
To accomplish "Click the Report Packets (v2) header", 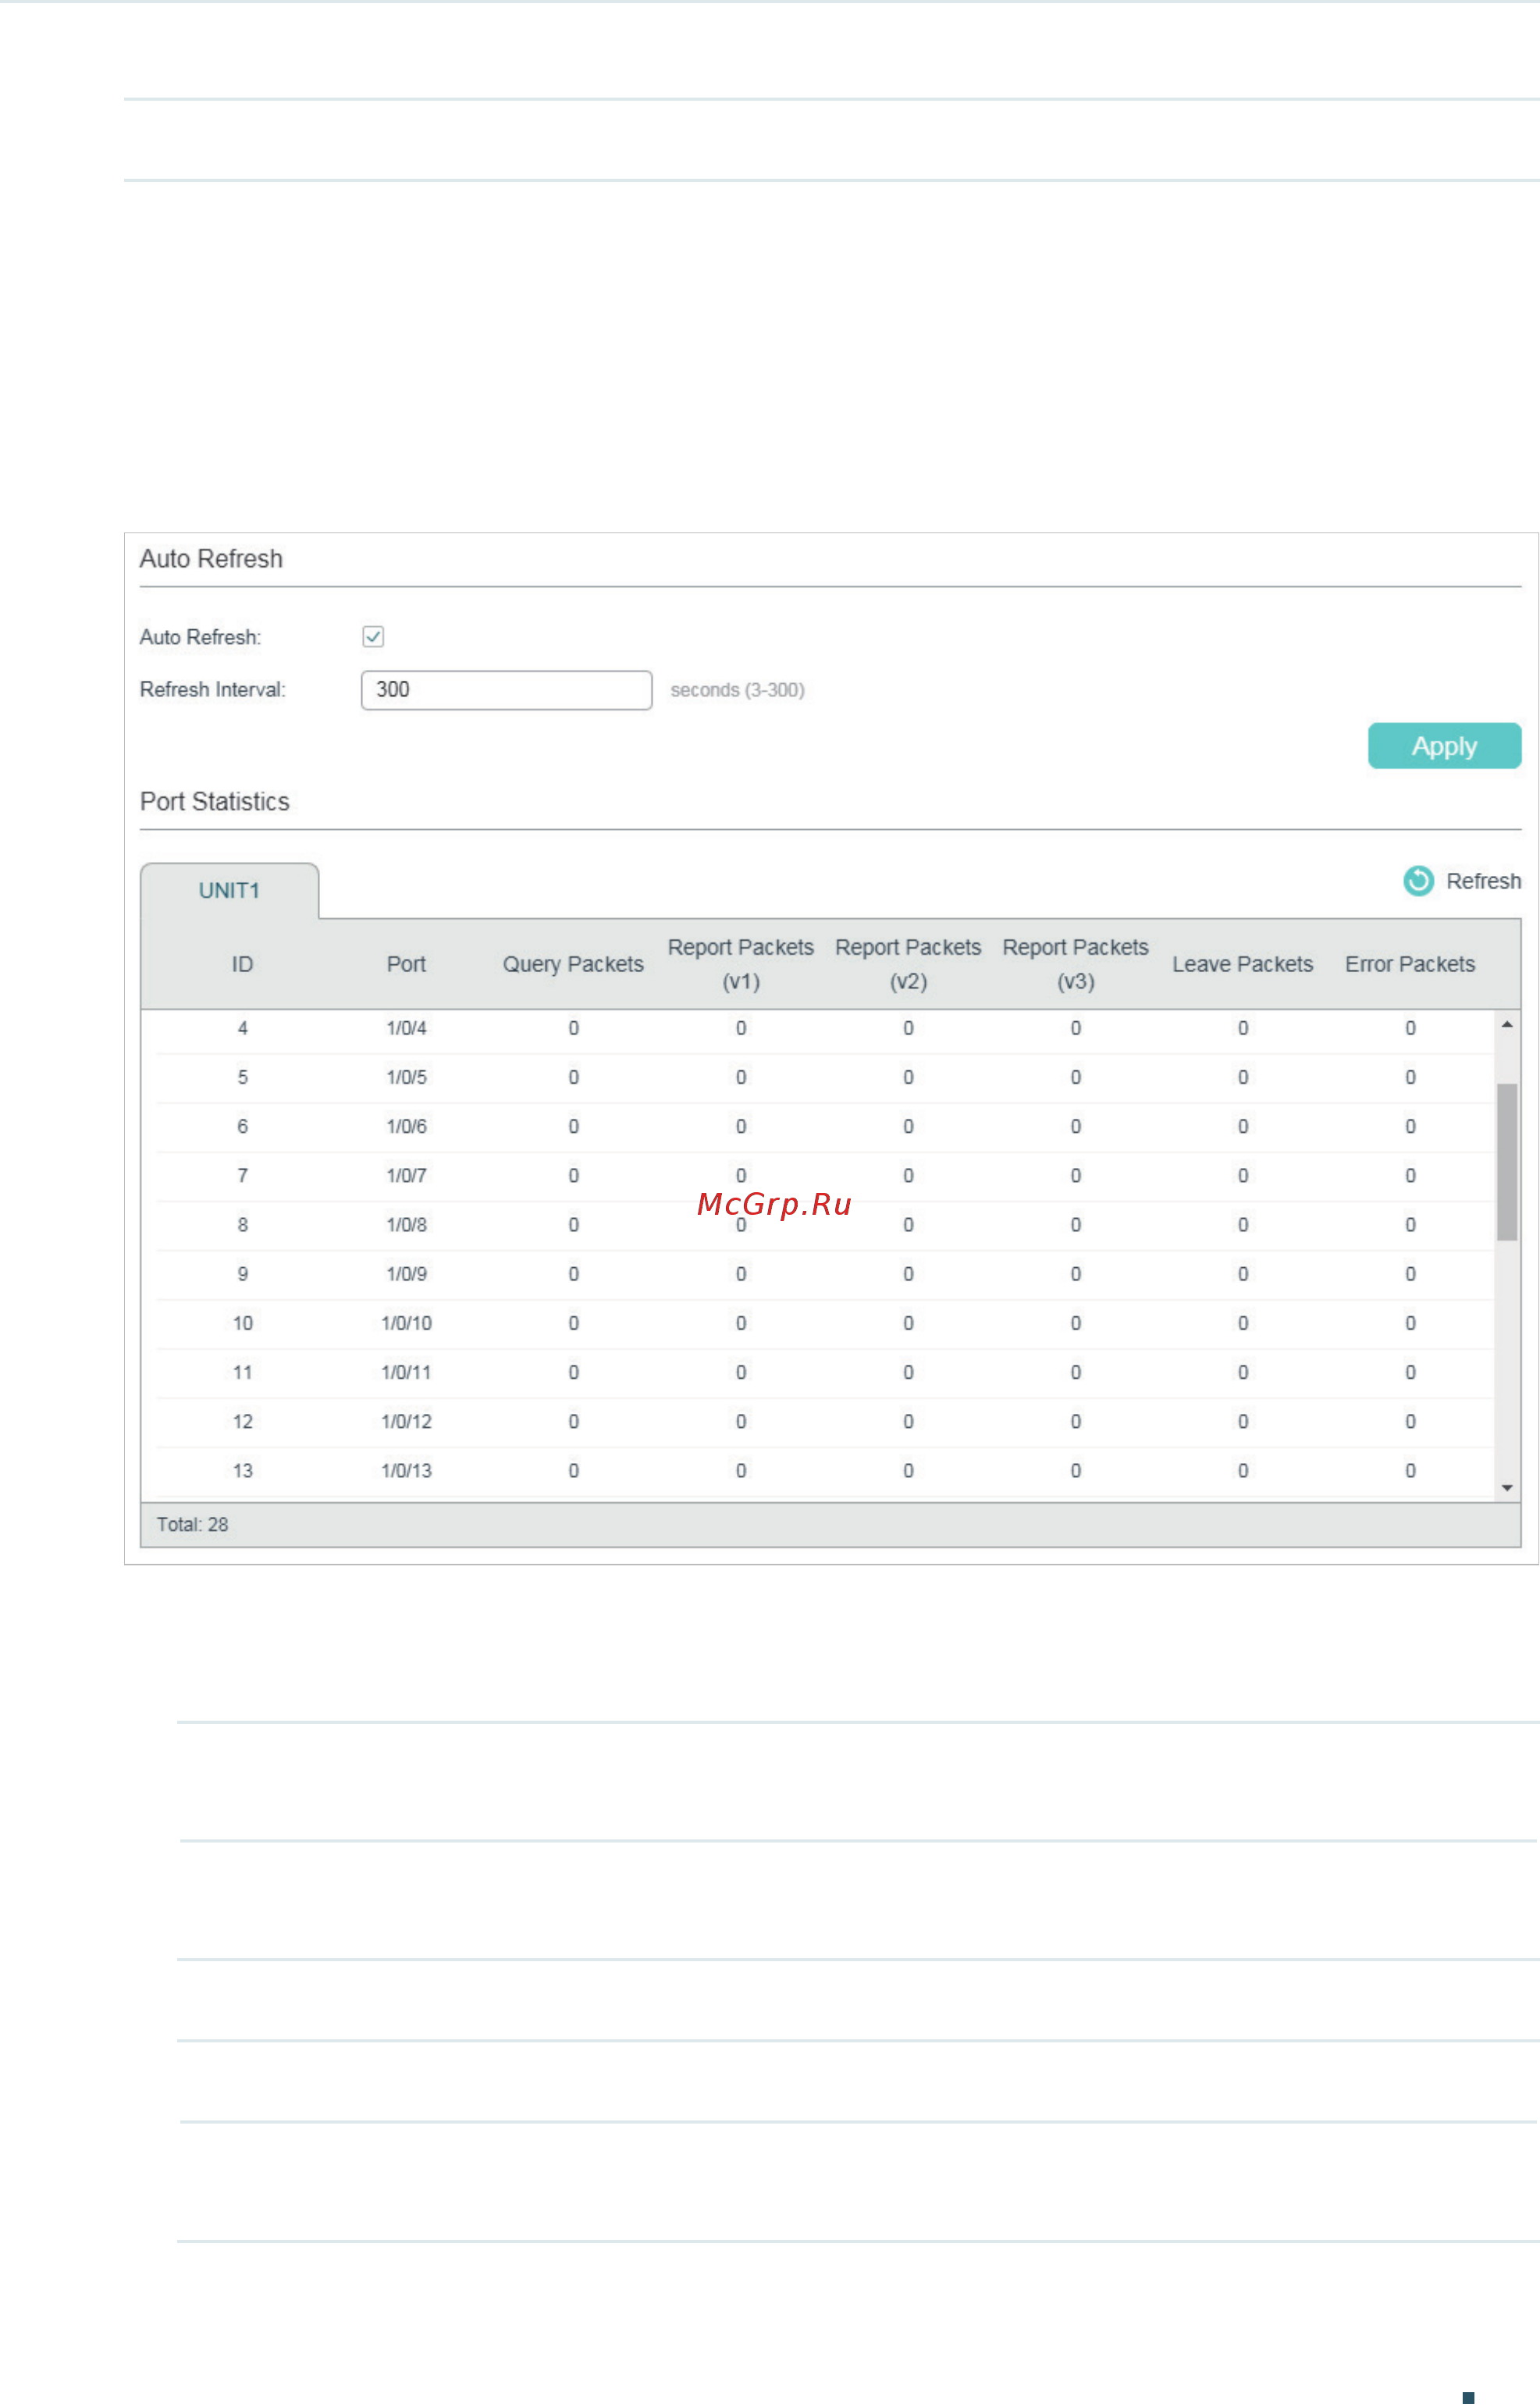I will point(908,964).
